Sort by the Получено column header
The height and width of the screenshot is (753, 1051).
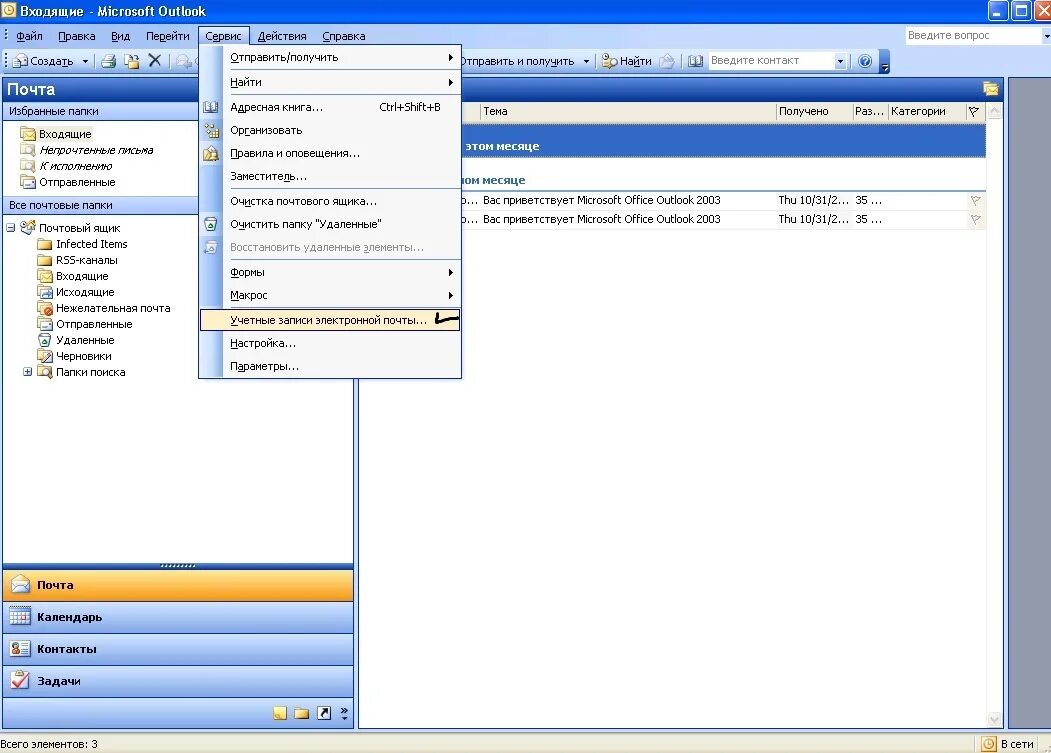tap(814, 111)
